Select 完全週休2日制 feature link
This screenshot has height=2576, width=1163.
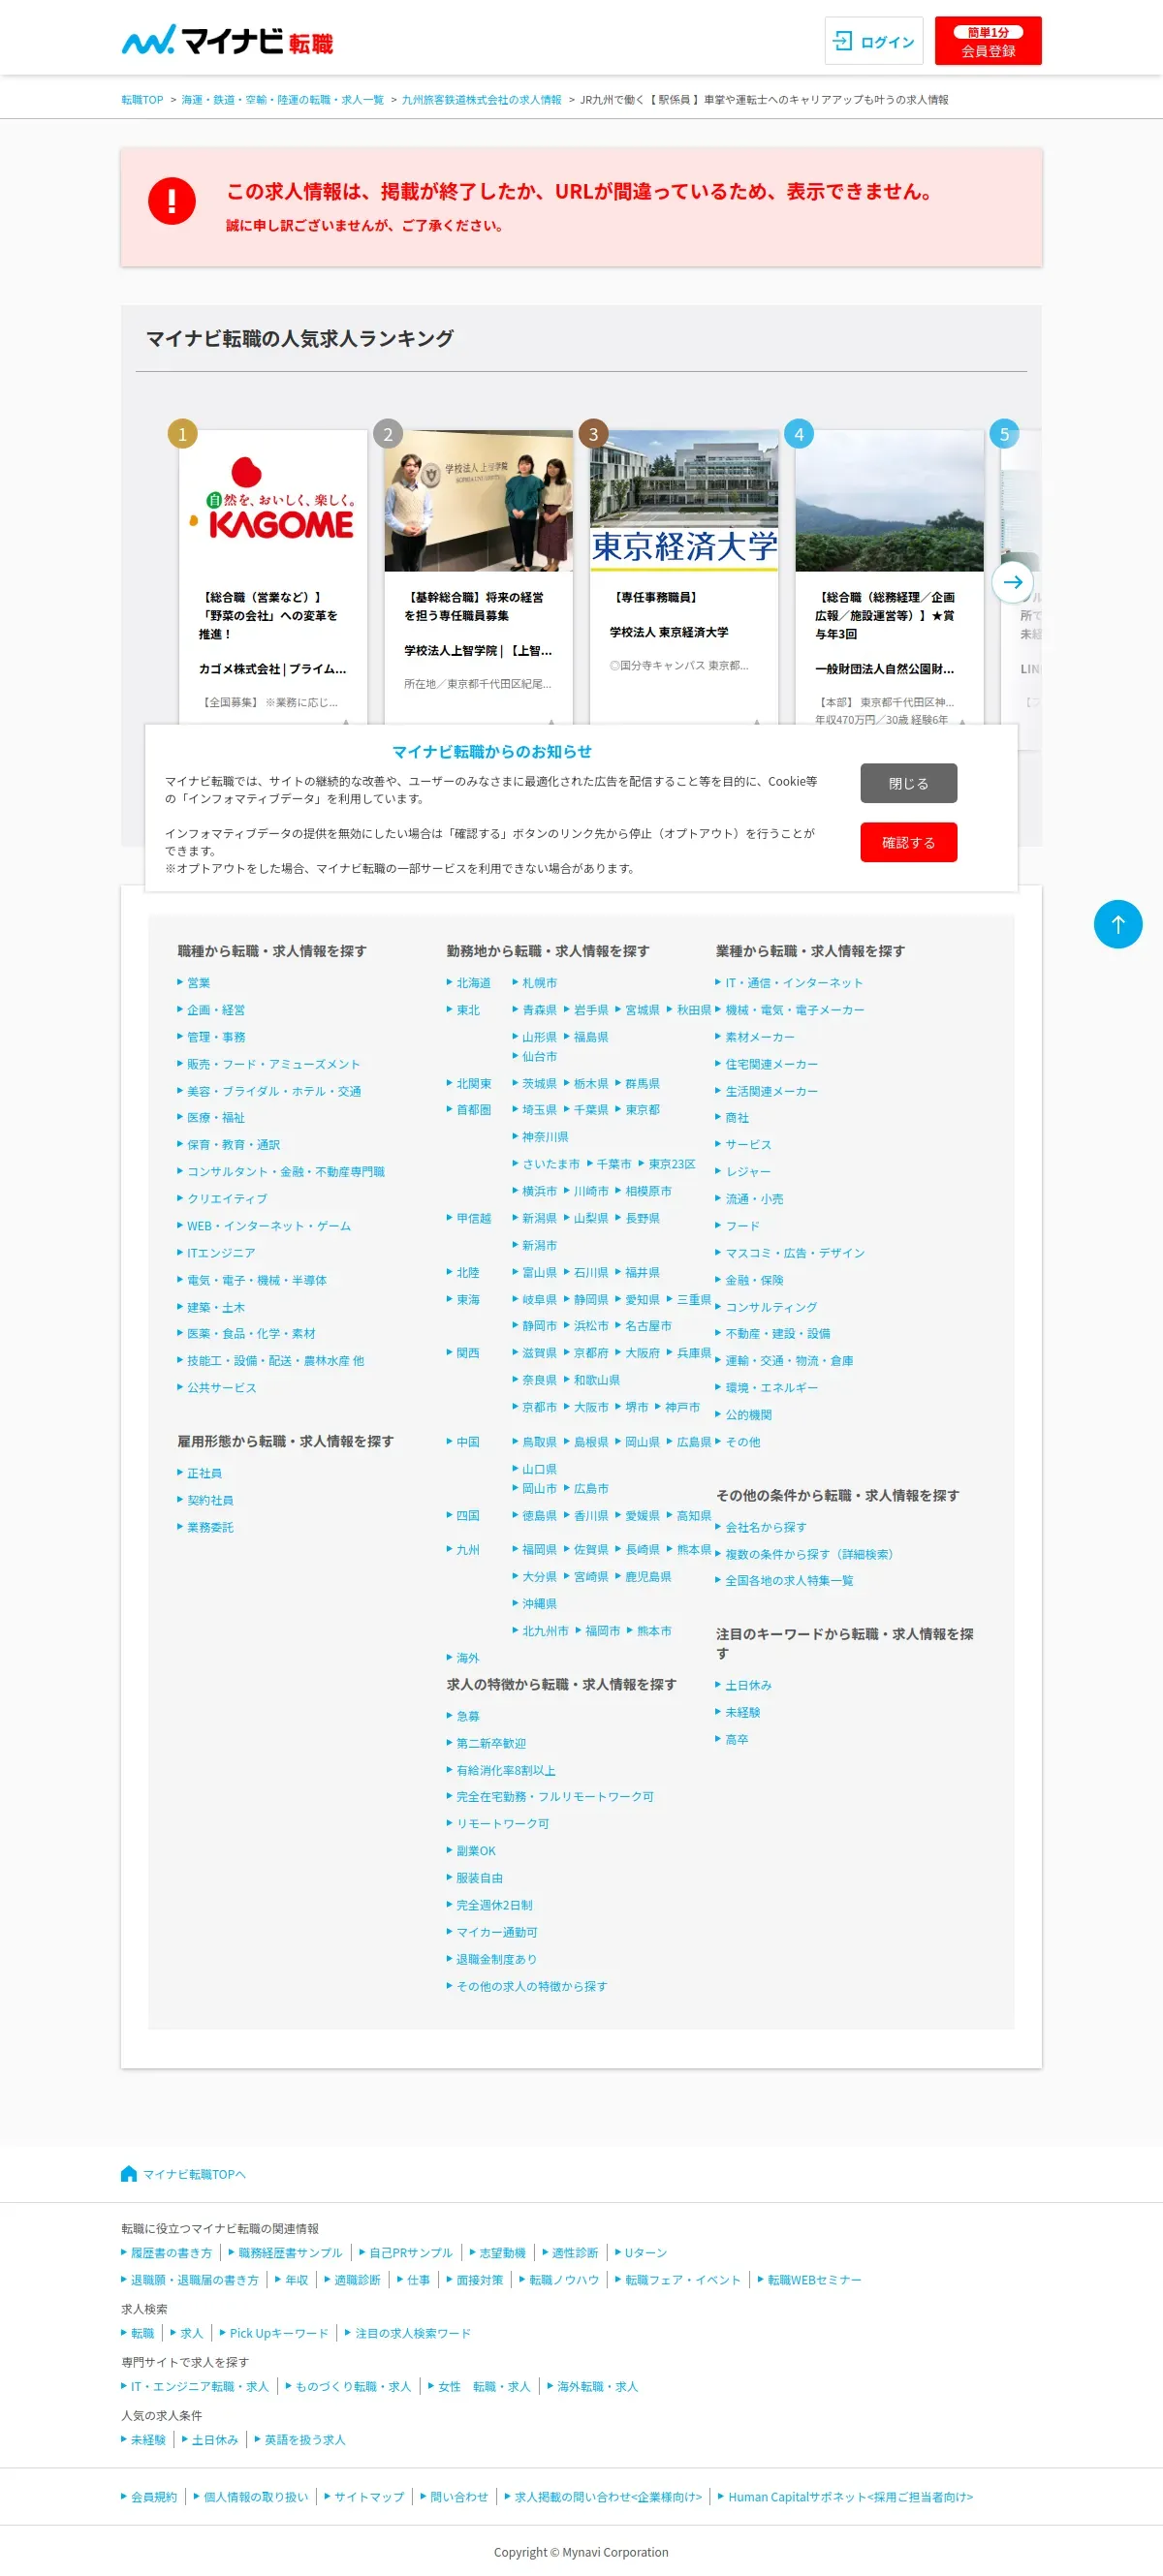[494, 1905]
